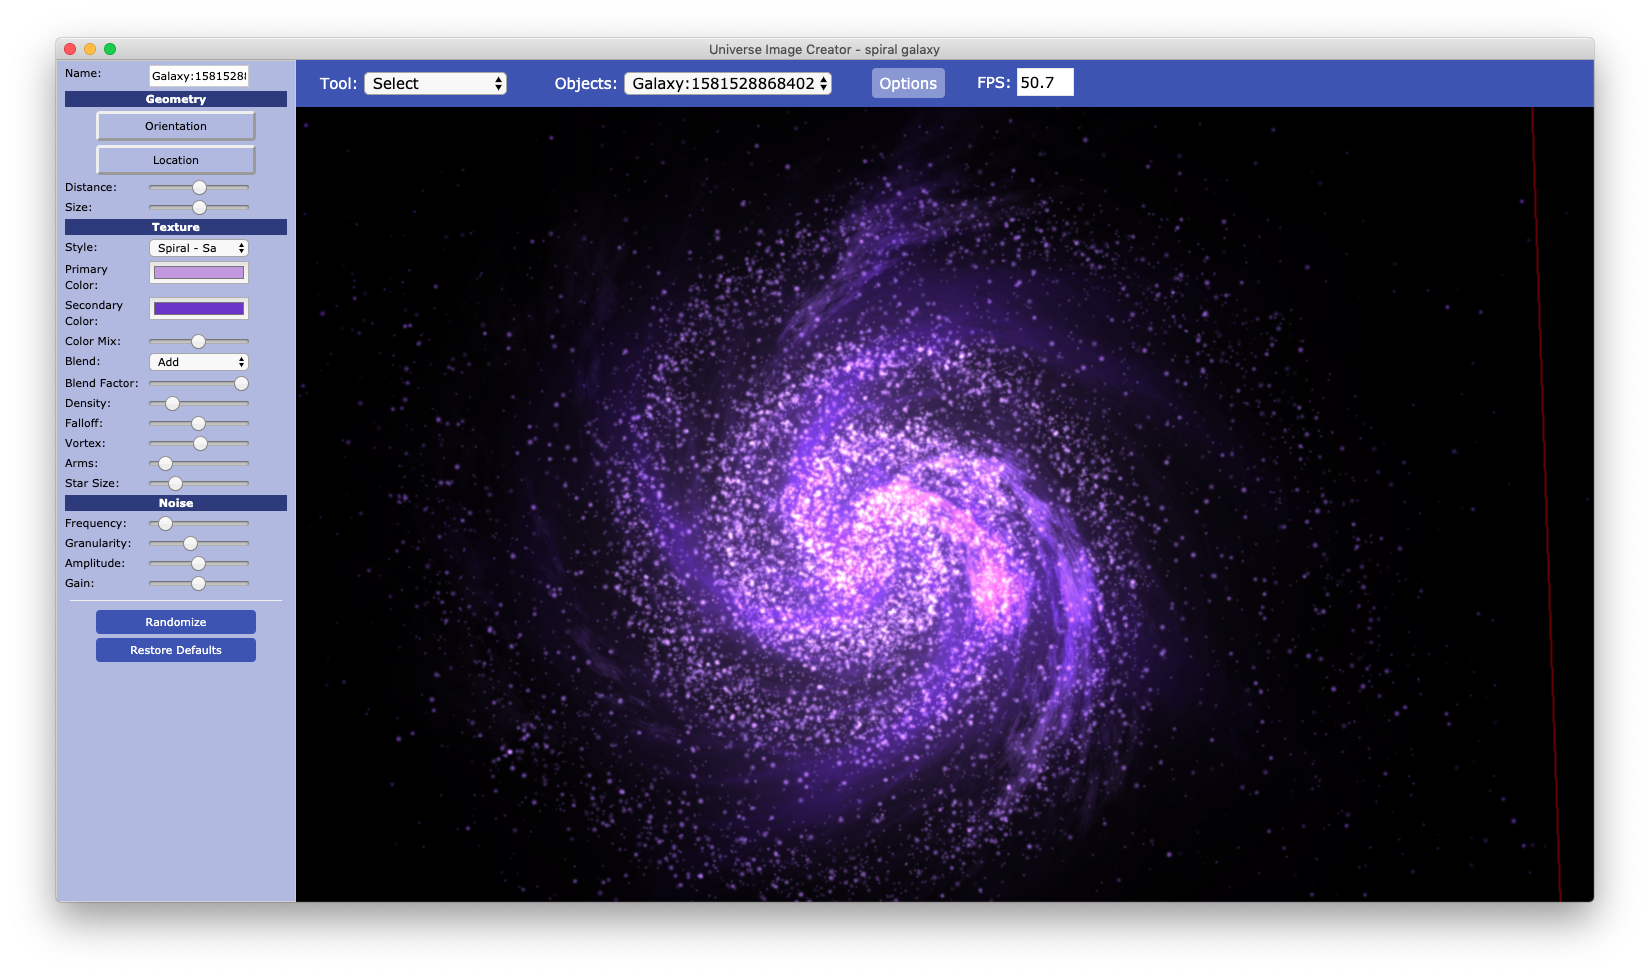The height and width of the screenshot is (976, 1650).
Task: Click the Size slider handle
Action: pyautogui.click(x=198, y=207)
